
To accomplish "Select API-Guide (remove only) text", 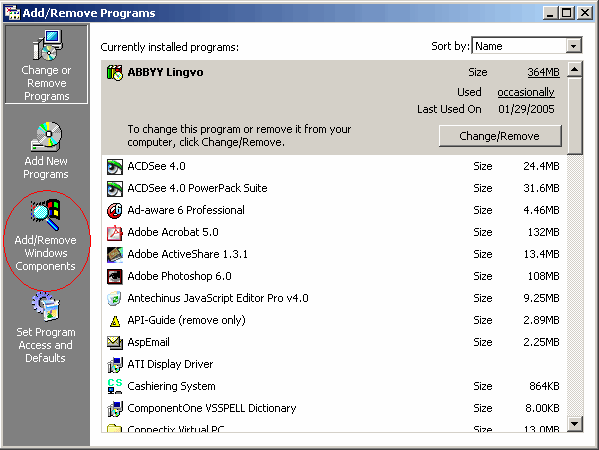I will [x=186, y=320].
